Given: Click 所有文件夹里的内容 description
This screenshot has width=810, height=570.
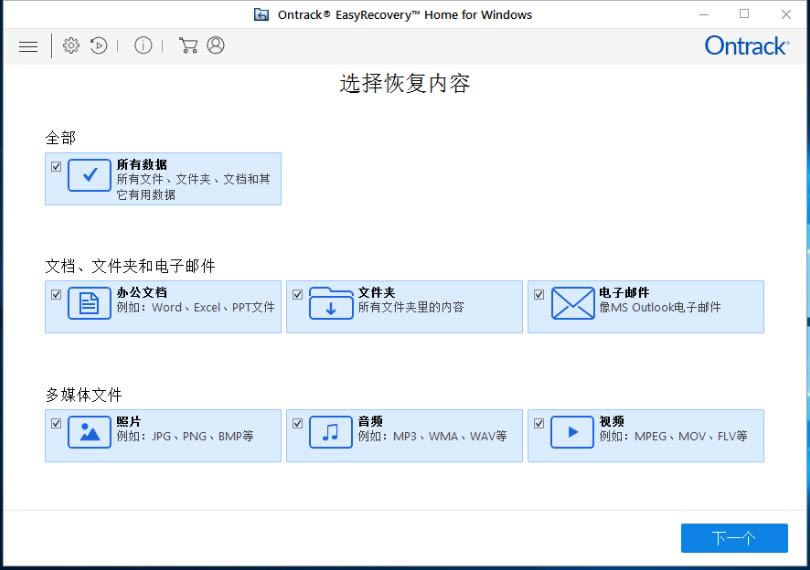Looking at the screenshot, I should click(x=411, y=307).
